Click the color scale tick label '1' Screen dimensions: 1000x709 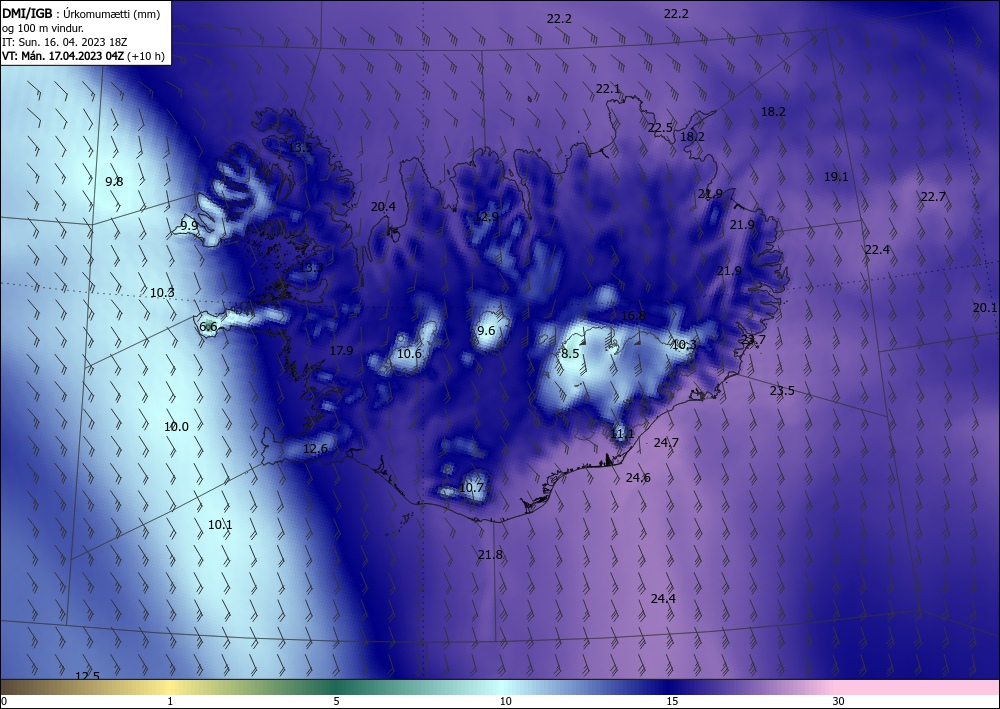coord(170,702)
